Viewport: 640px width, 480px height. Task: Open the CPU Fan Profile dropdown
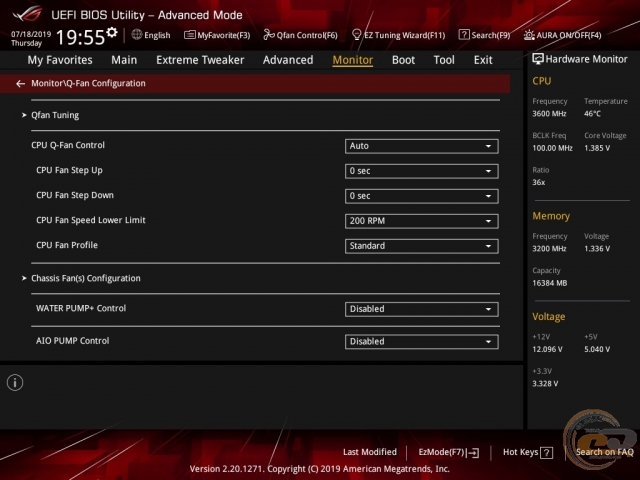(421, 246)
